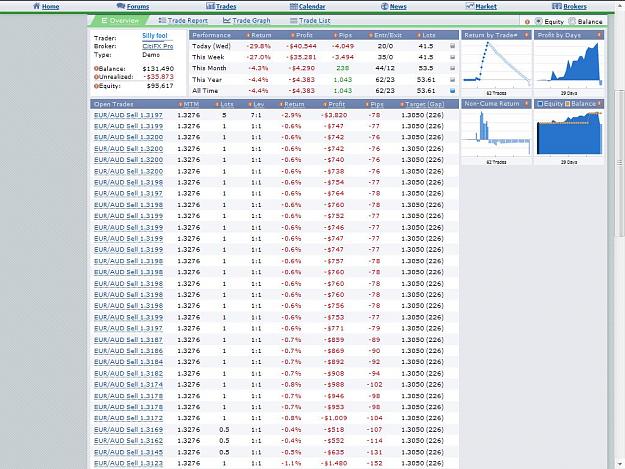This screenshot has height=469, width=625.
Task: Click the -$3,820 profit cell
Action: 334,115
